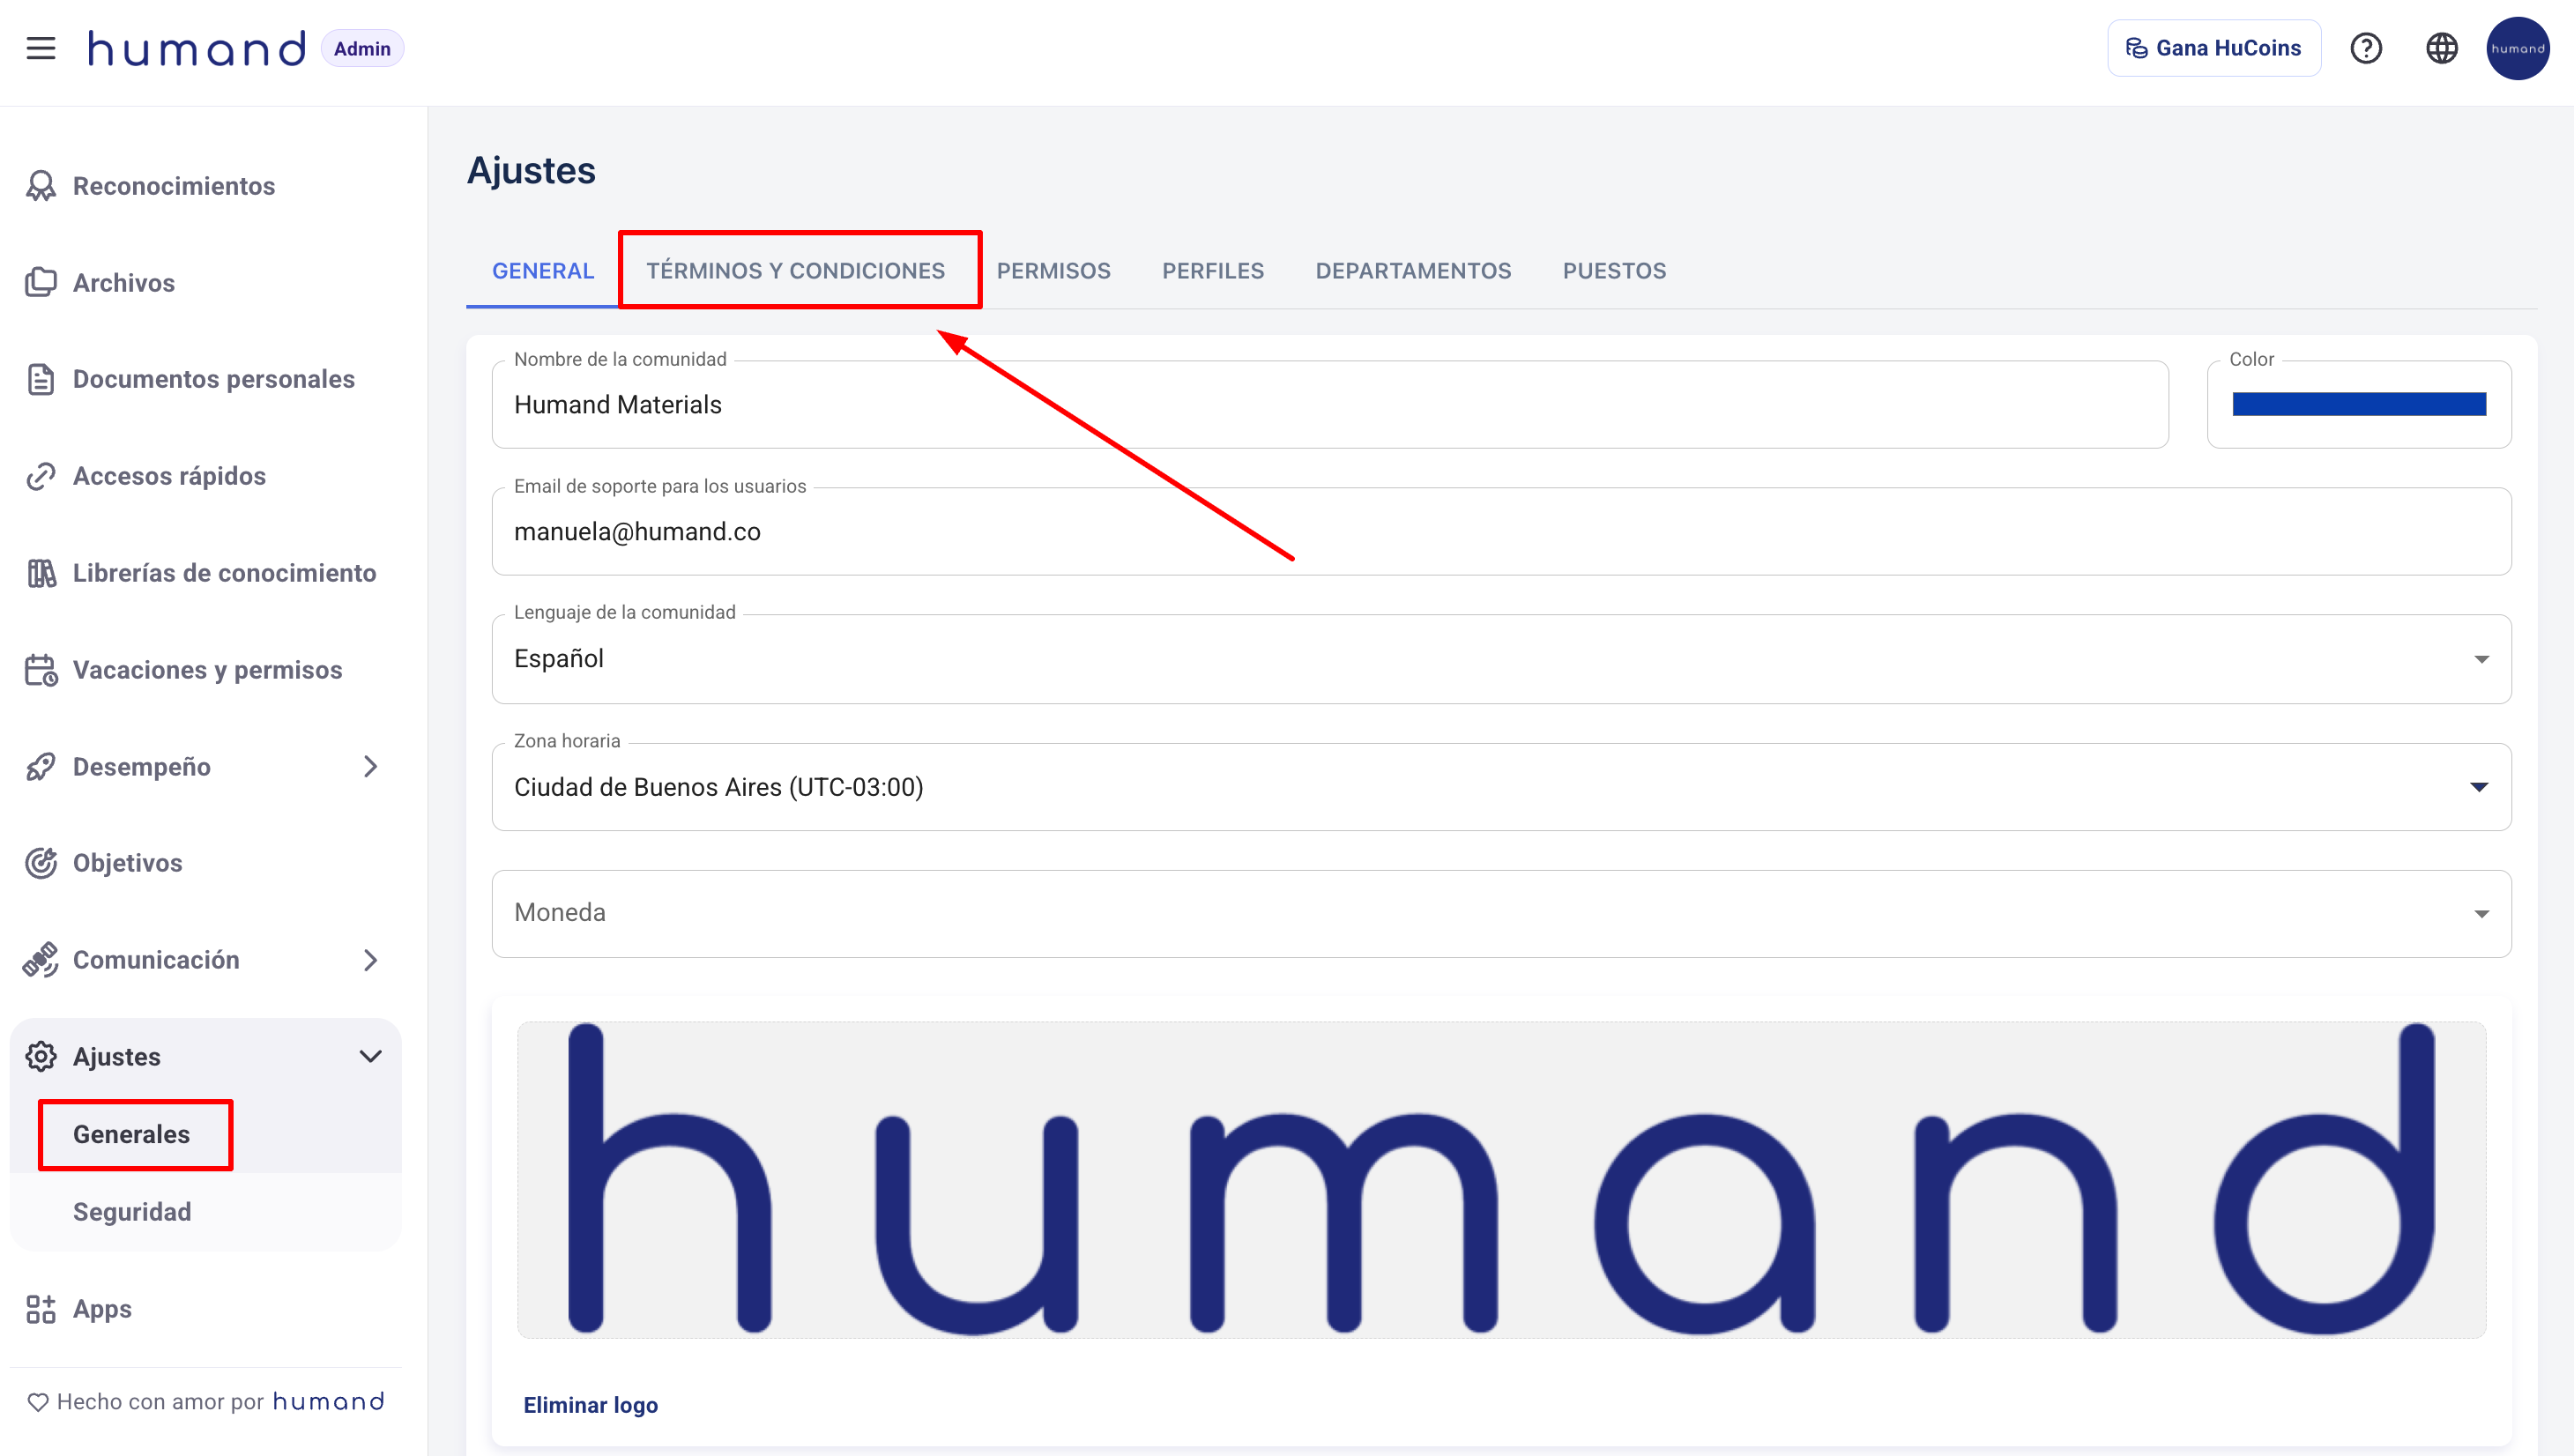Click the Desempeño rocket icon
Viewport: 2574px width, 1456px height.
[x=41, y=767]
